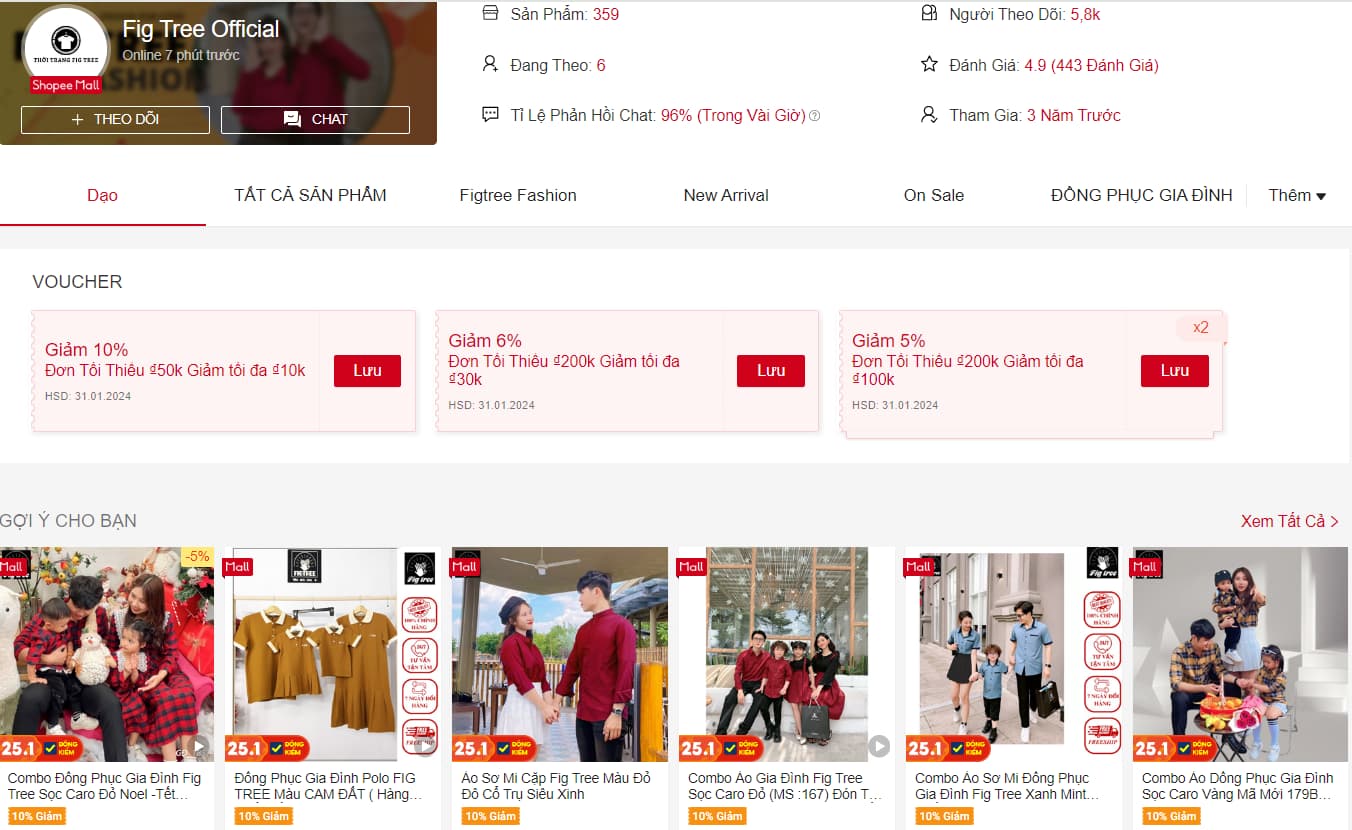Open the Áo Sơ Mi Cặp Màu Đỏ thumbnail

point(559,654)
